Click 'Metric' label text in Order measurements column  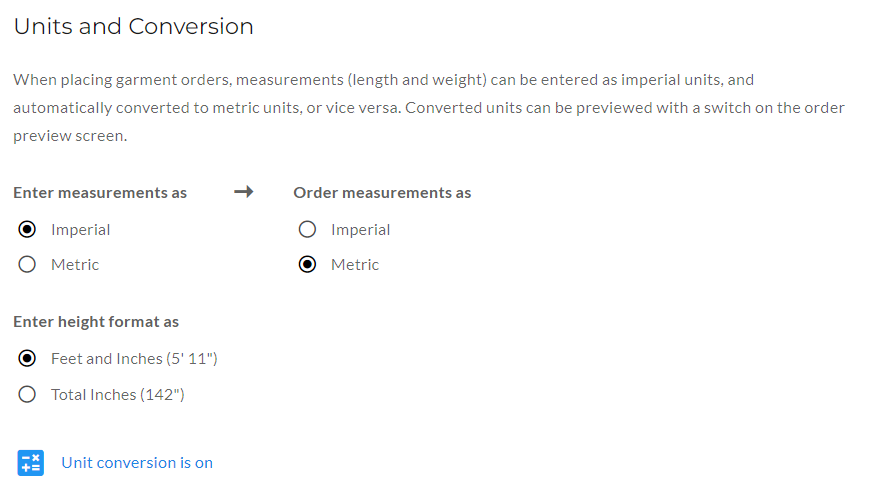tap(355, 265)
